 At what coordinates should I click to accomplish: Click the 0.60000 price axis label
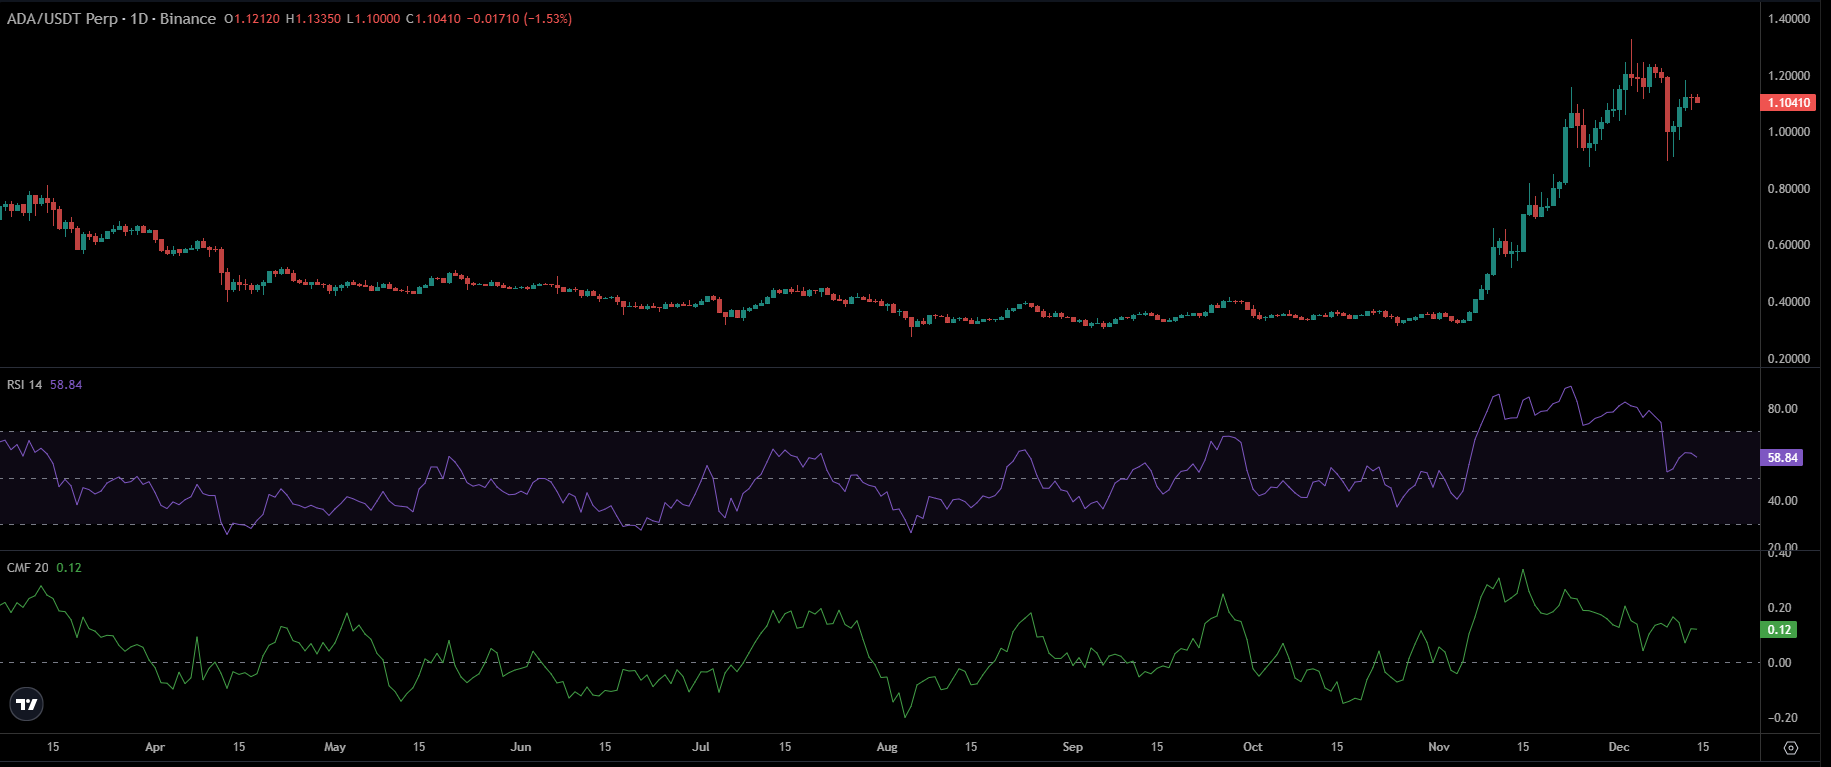(1789, 245)
